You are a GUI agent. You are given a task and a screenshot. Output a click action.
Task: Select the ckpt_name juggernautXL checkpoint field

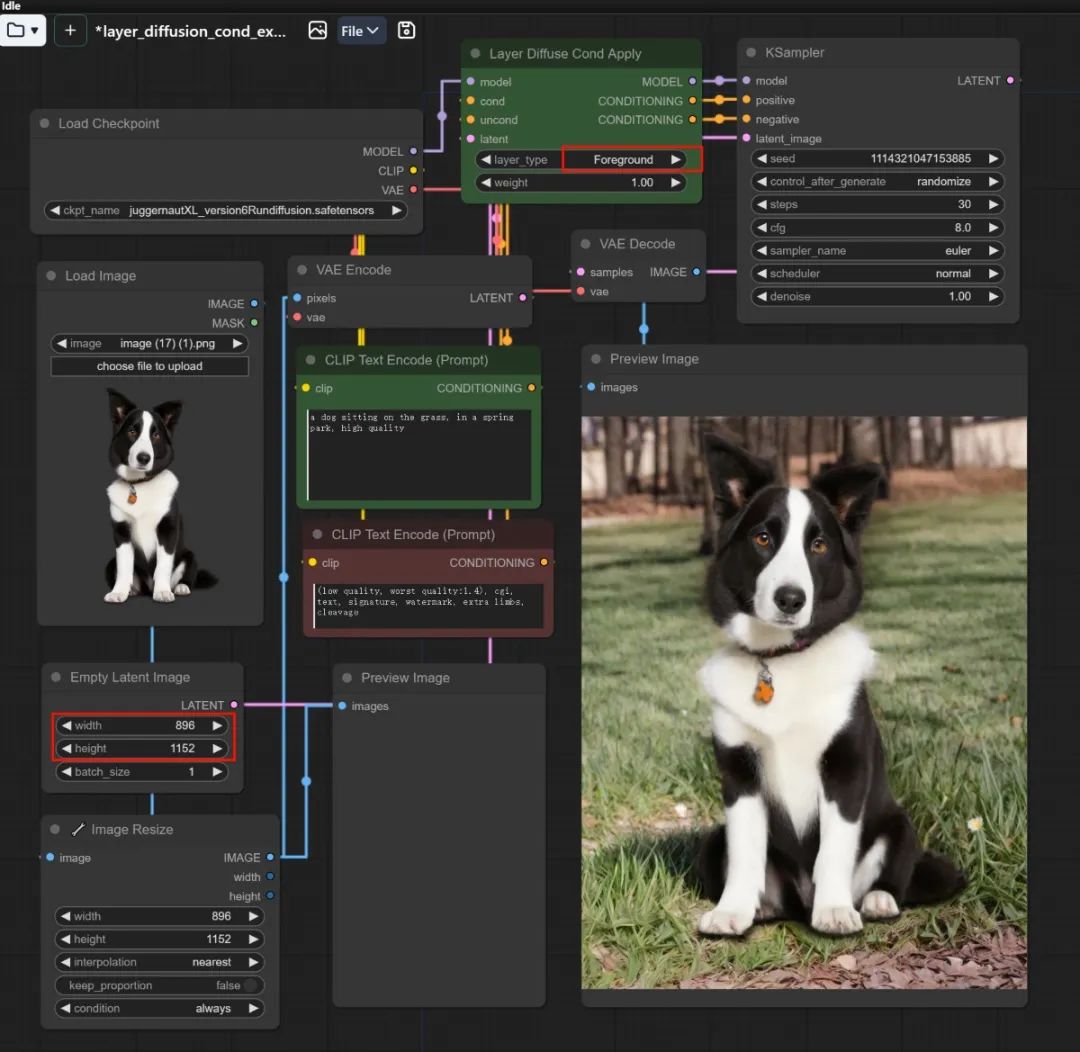(225, 210)
